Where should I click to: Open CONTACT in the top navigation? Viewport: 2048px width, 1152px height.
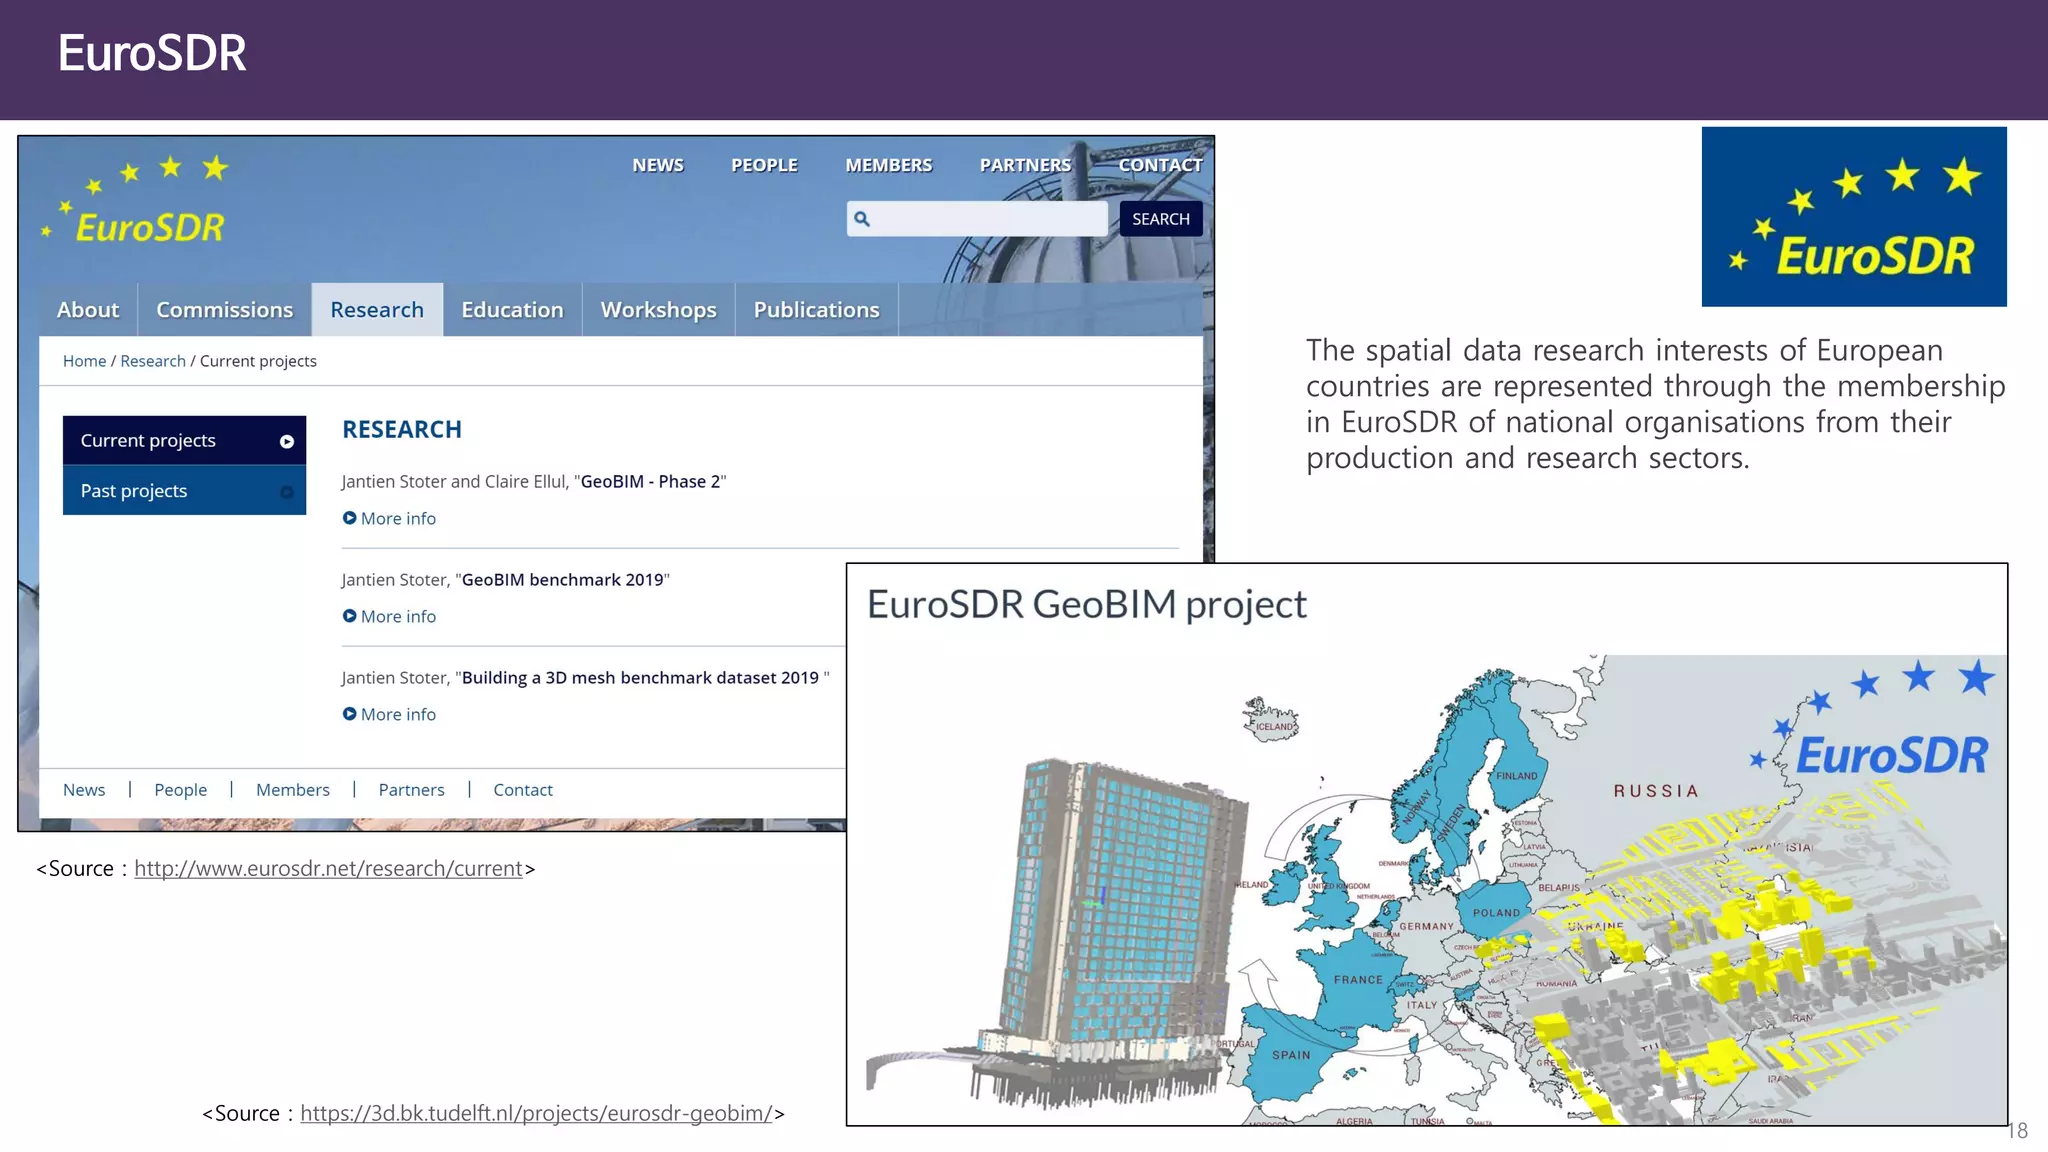[x=1160, y=165]
